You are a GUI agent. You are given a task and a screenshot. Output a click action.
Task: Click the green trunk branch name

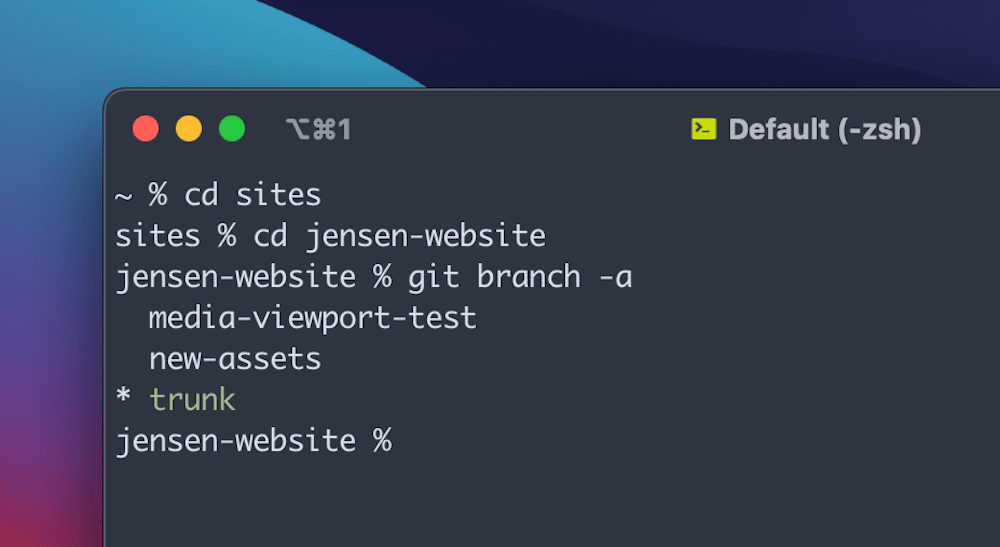coord(192,399)
